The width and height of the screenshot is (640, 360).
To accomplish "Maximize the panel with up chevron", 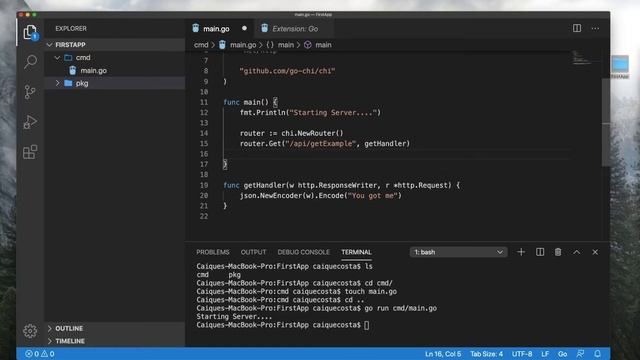I will 576,252.
